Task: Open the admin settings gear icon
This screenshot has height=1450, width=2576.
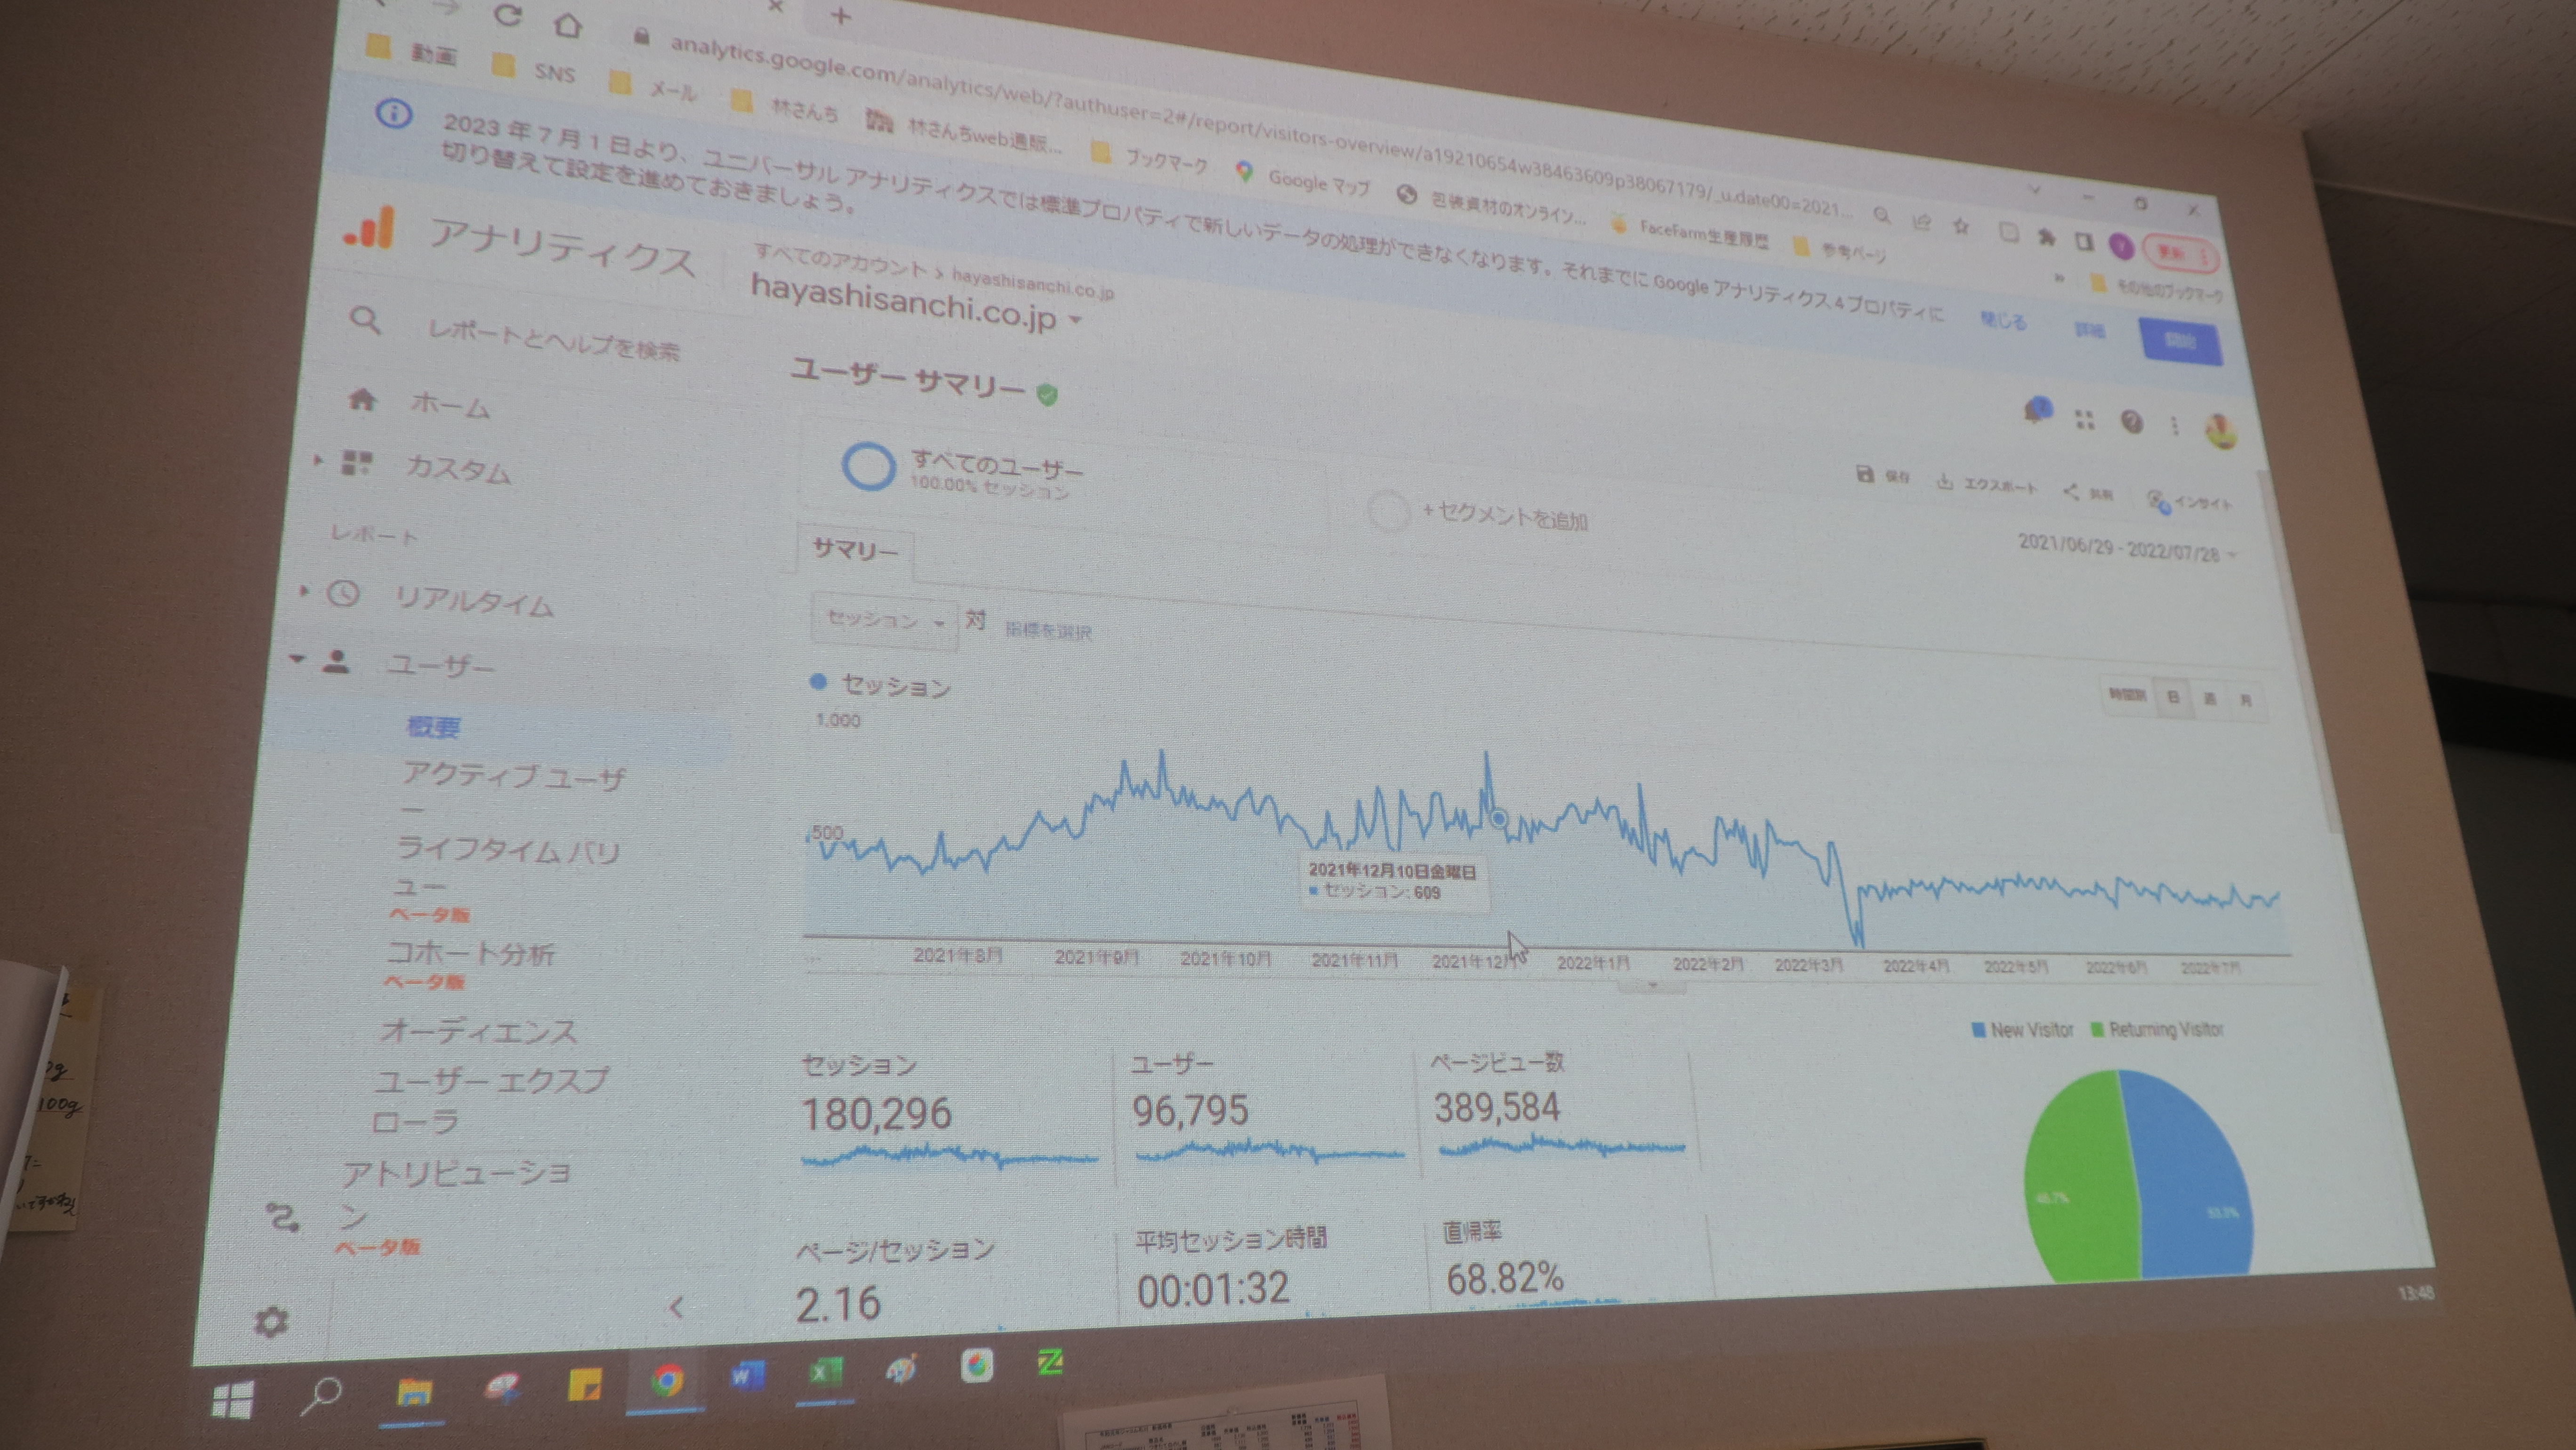Action: coord(271,1321)
